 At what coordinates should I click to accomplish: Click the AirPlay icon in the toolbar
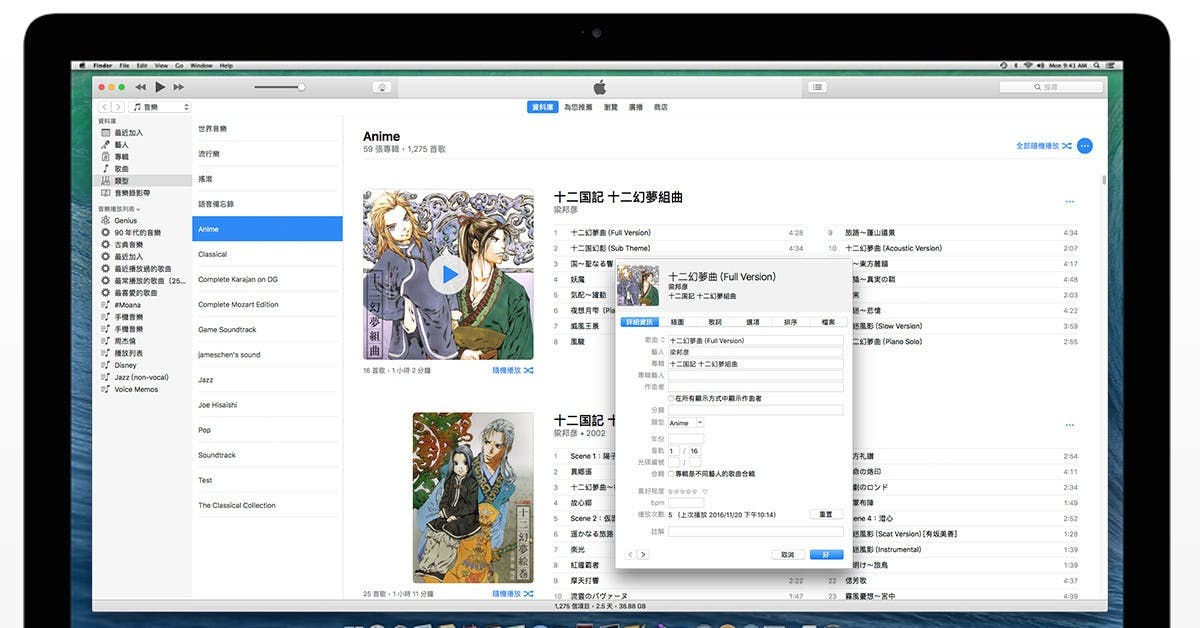pyautogui.click(x=383, y=86)
